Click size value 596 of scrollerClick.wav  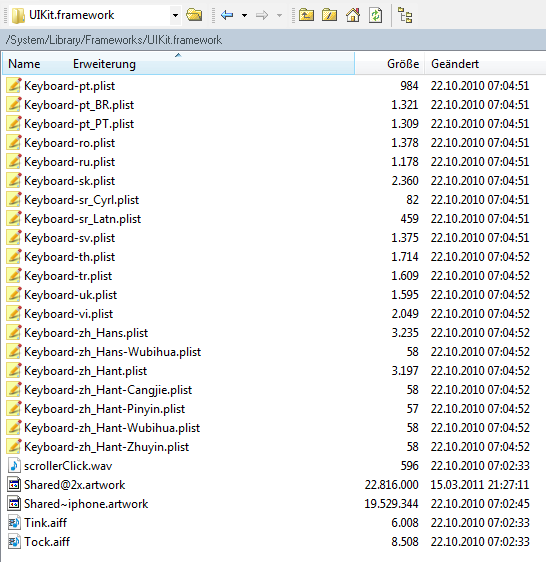[x=409, y=466]
